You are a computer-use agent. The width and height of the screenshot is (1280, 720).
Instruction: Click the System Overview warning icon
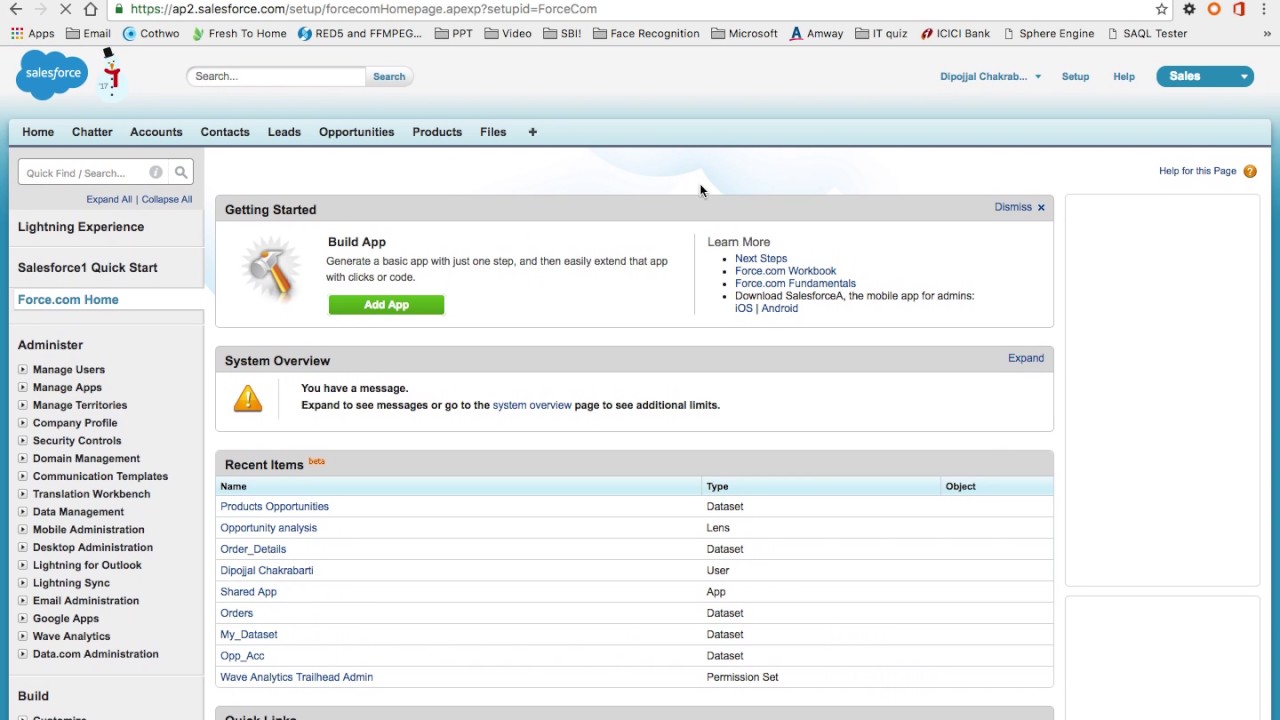(x=248, y=398)
